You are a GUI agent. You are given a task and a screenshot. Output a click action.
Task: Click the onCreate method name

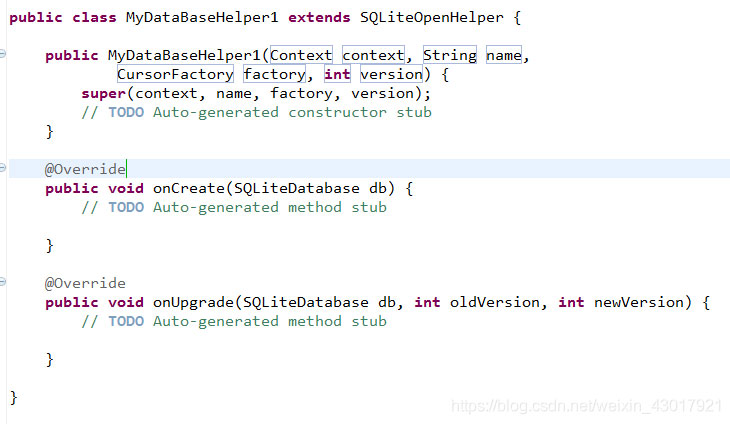coord(189,188)
